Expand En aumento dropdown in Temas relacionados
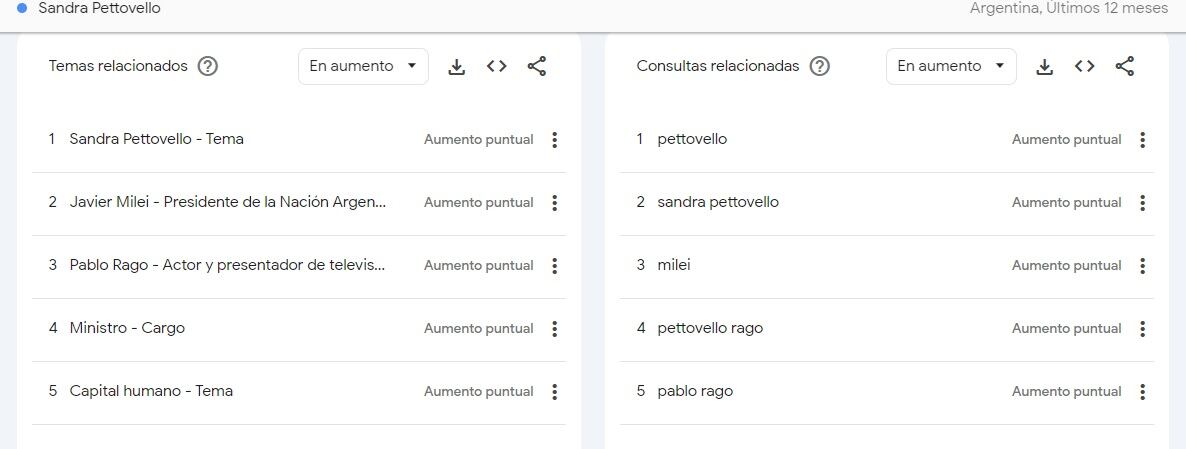 (363, 67)
